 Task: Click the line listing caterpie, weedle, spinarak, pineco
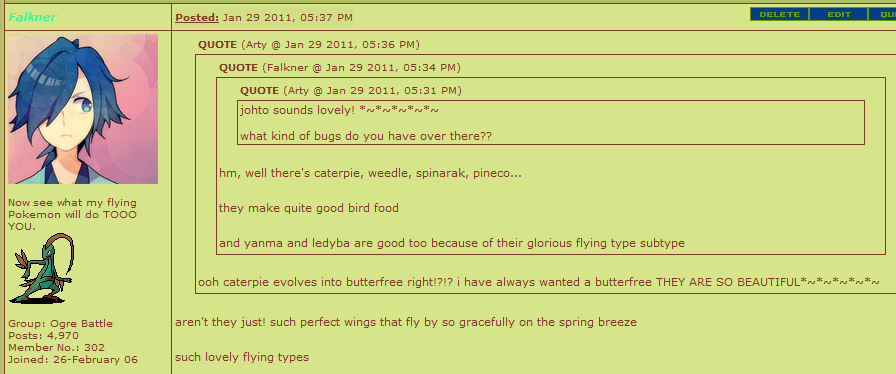[370, 173]
